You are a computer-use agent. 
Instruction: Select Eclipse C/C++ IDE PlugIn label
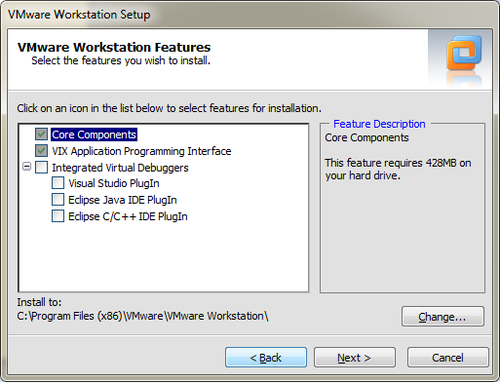click(x=128, y=217)
